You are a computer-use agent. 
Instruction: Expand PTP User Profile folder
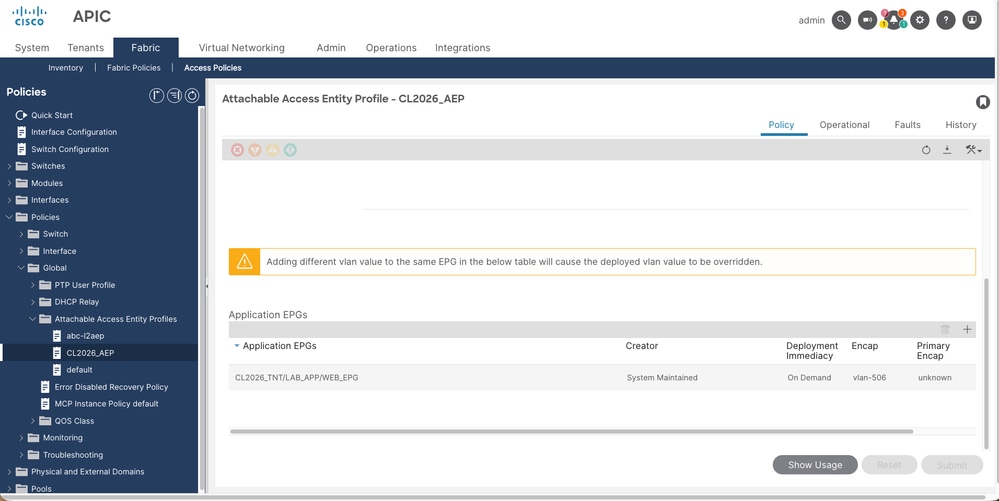33,285
